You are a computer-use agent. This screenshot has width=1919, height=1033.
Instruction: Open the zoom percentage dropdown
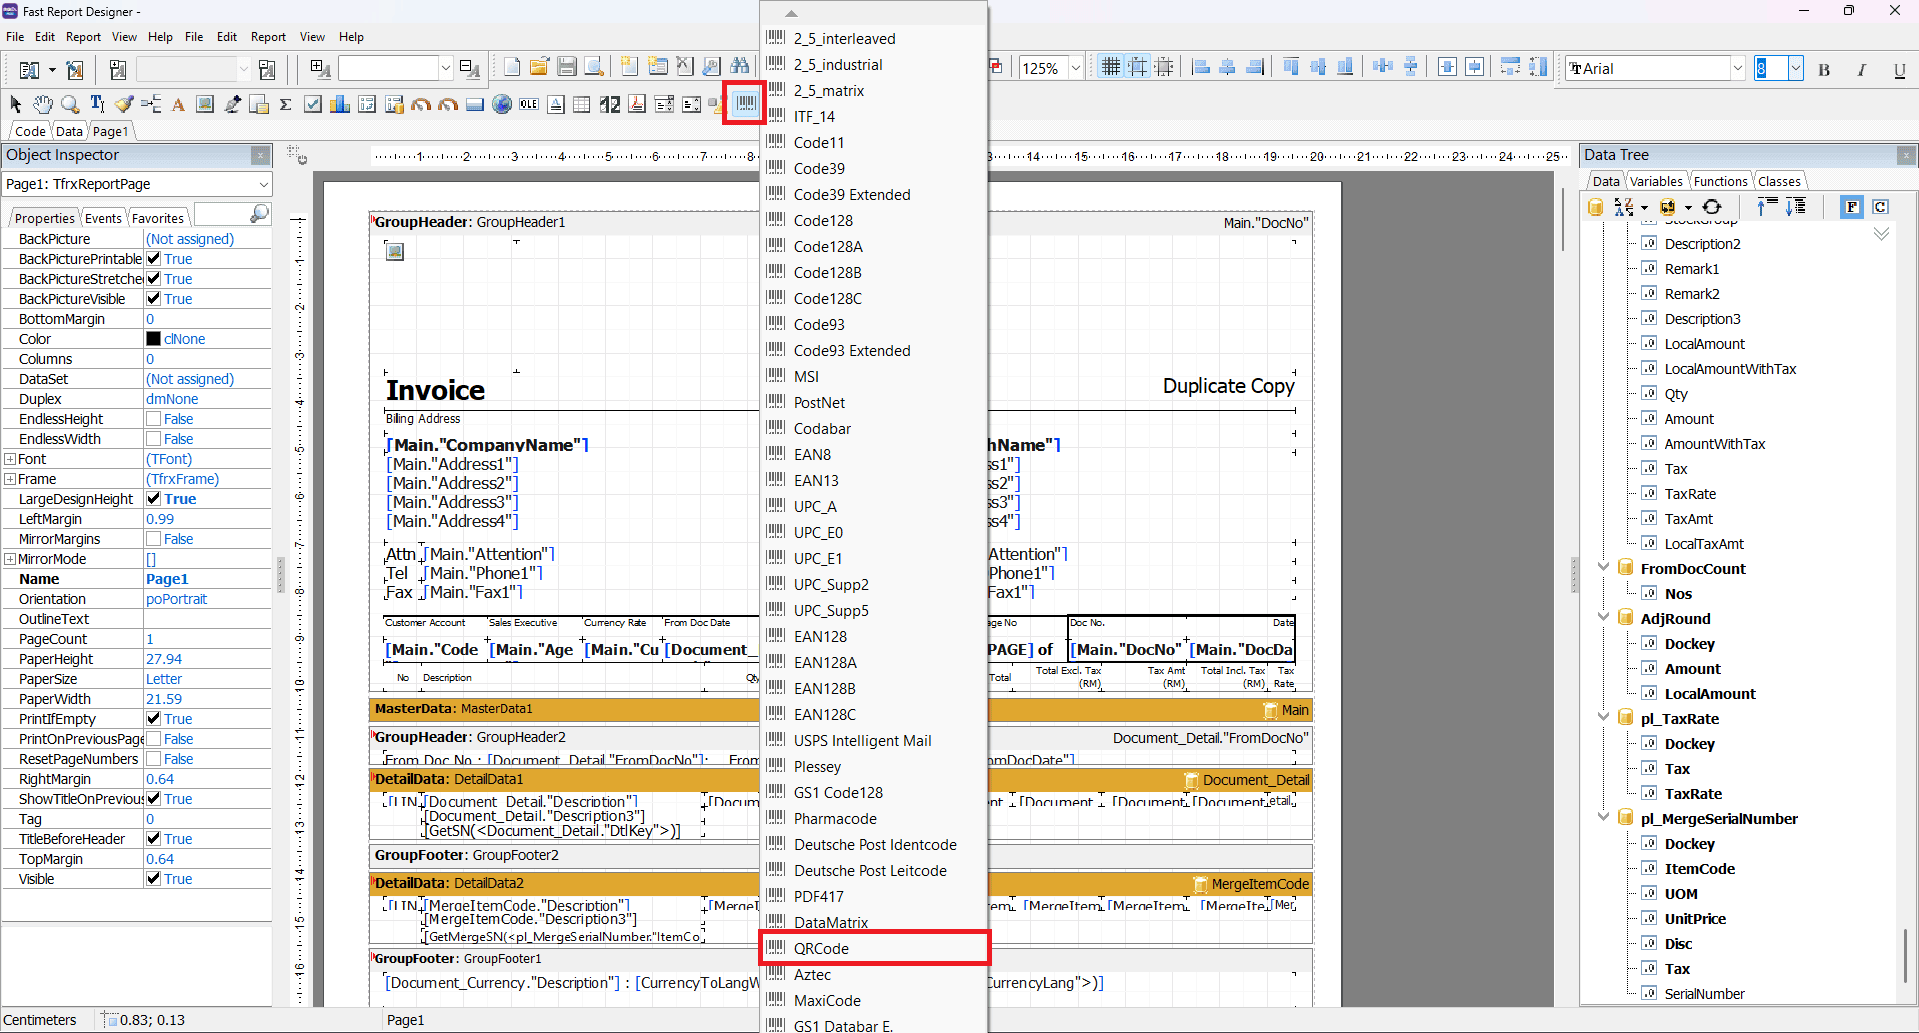click(1076, 68)
